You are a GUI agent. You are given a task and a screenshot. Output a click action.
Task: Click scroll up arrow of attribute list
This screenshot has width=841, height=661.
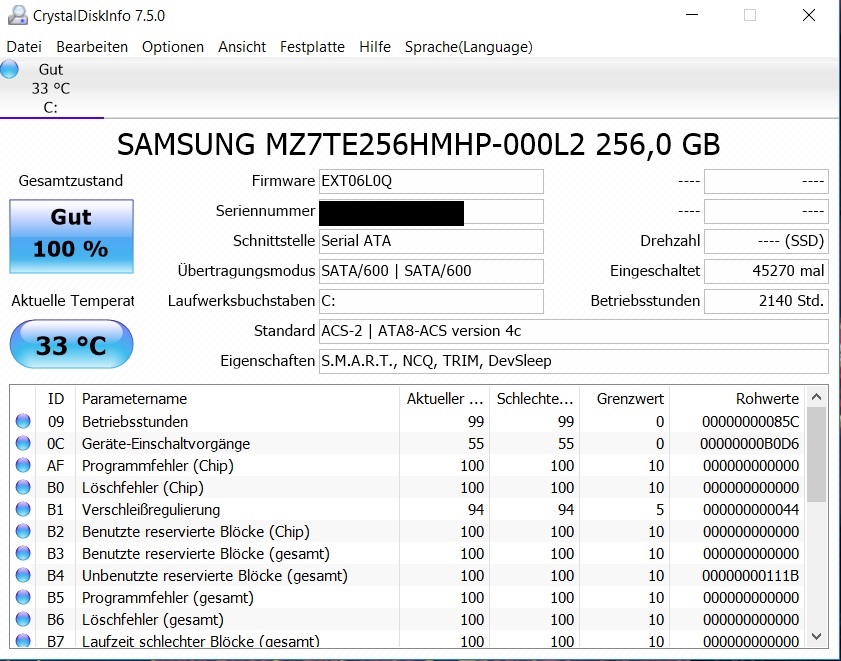(816, 397)
